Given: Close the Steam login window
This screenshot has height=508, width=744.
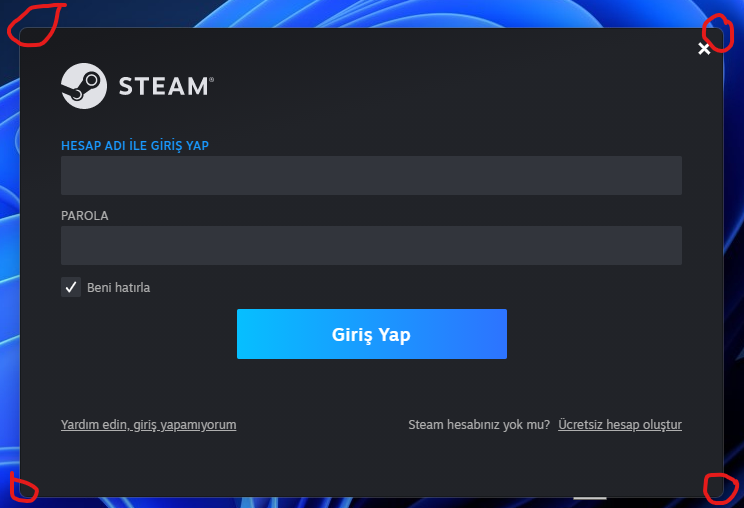Looking at the screenshot, I should (704, 48).
